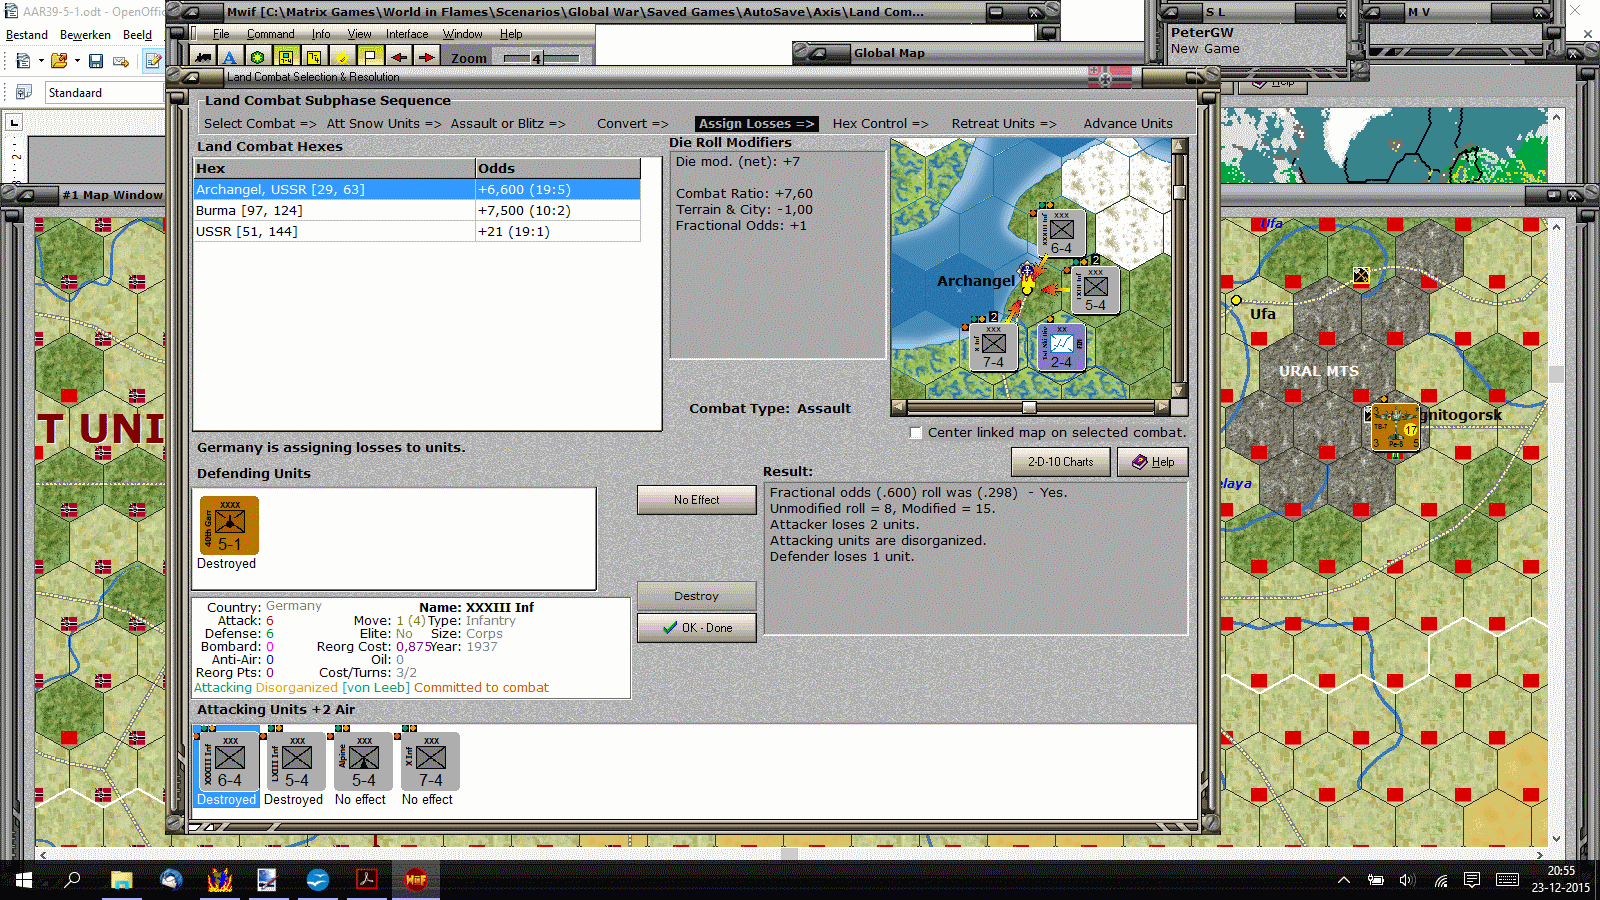Image resolution: width=1600 pixels, height=900 pixels.
Task: Click the Help button in combat dialog
Action: (x=1152, y=462)
